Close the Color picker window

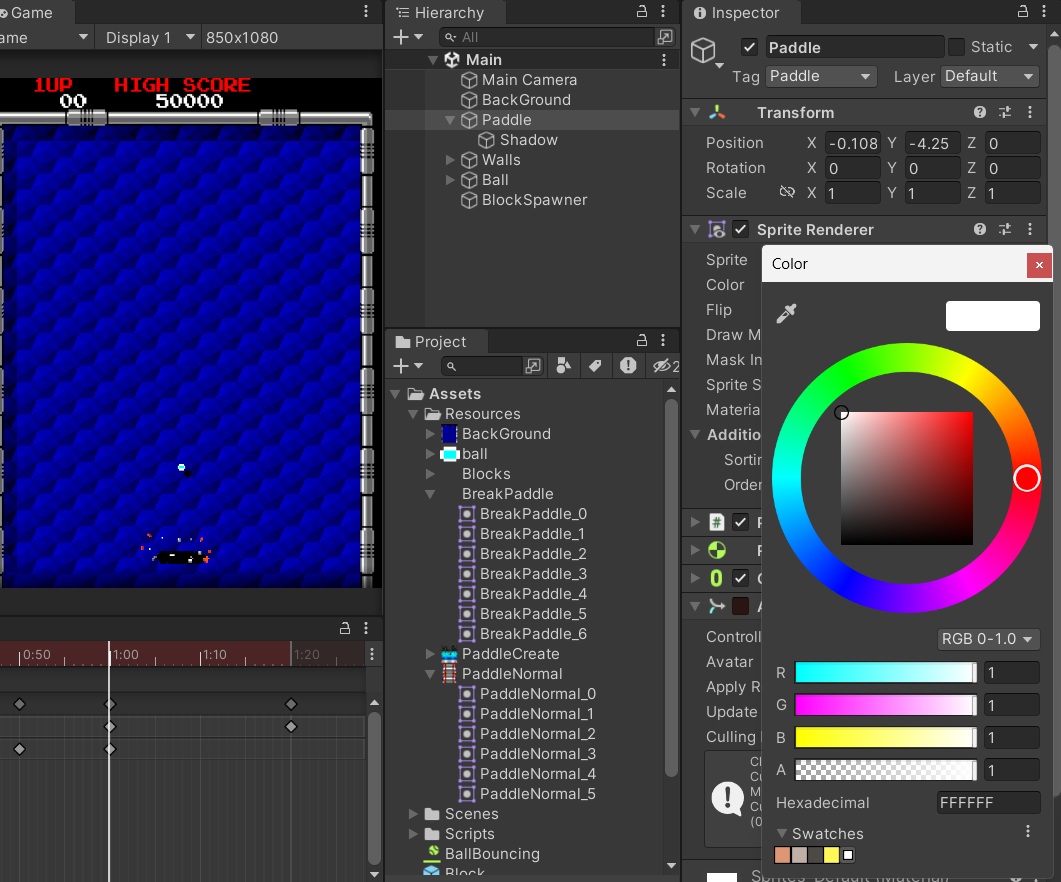point(1039,265)
